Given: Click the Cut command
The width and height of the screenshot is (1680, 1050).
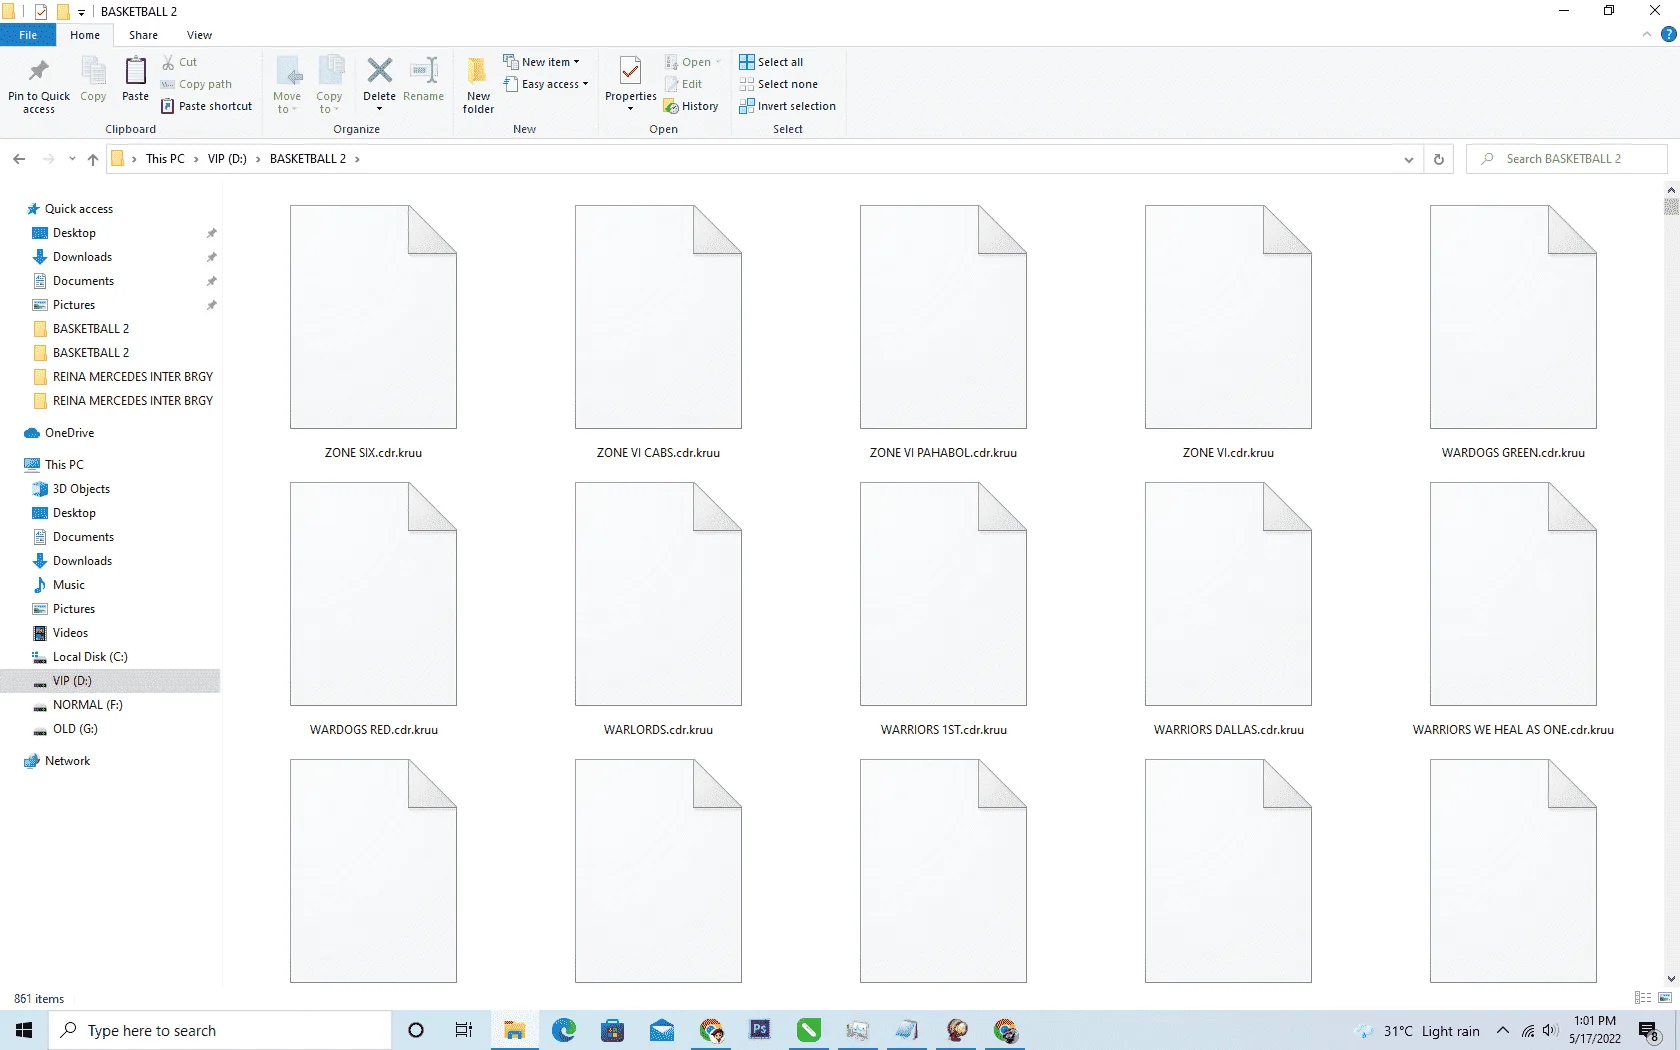Looking at the screenshot, I should click(x=180, y=62).
